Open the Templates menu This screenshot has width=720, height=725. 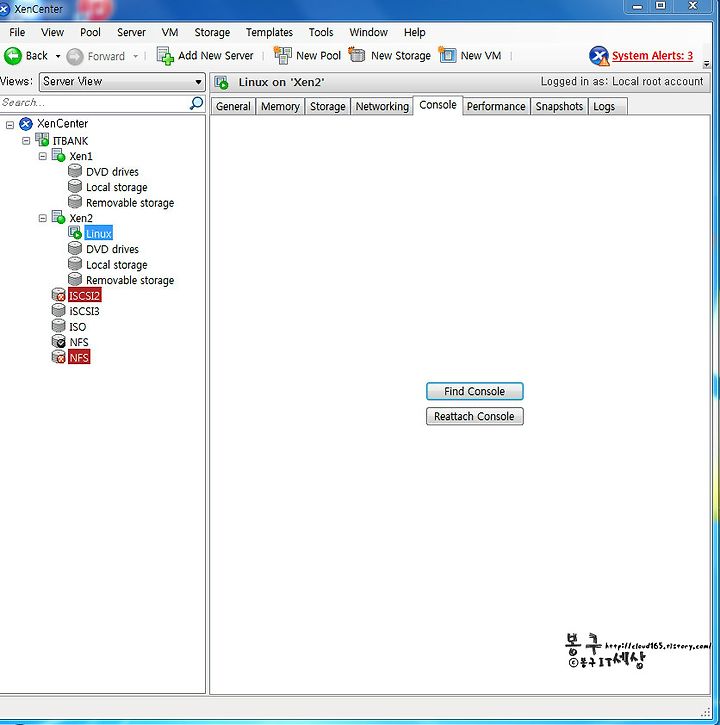point(269,32)
